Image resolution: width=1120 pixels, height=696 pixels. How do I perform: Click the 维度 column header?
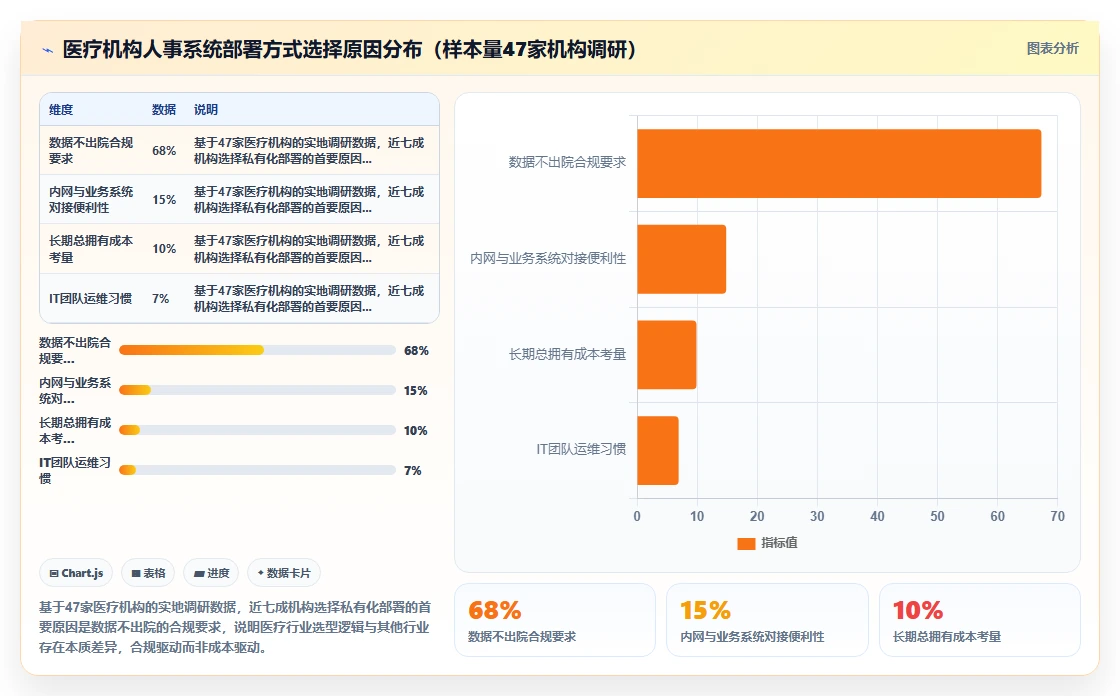click(61, 109)
